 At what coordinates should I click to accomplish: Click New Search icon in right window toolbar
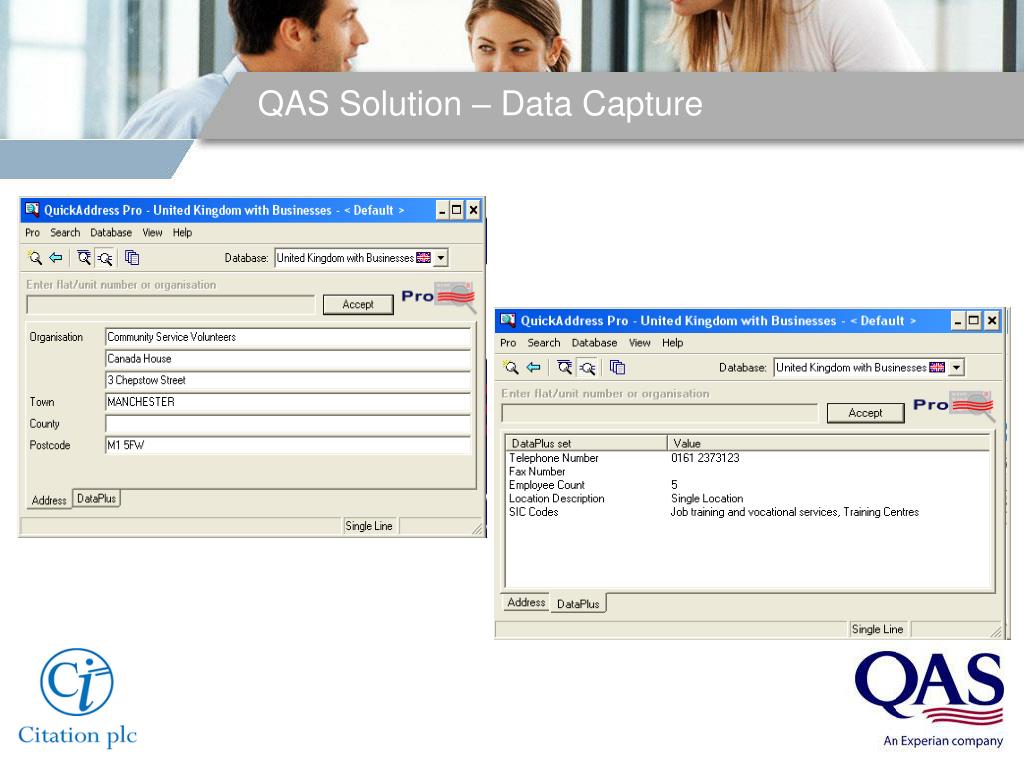(x=511, y=368)
